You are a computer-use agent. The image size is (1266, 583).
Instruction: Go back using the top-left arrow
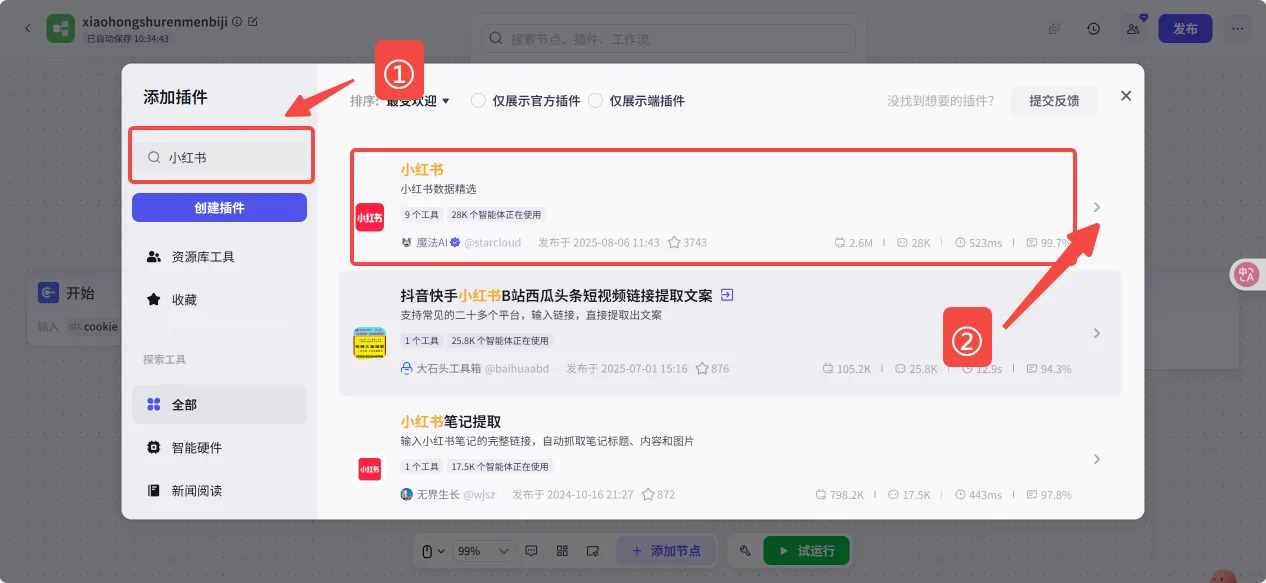pos(28,28)
